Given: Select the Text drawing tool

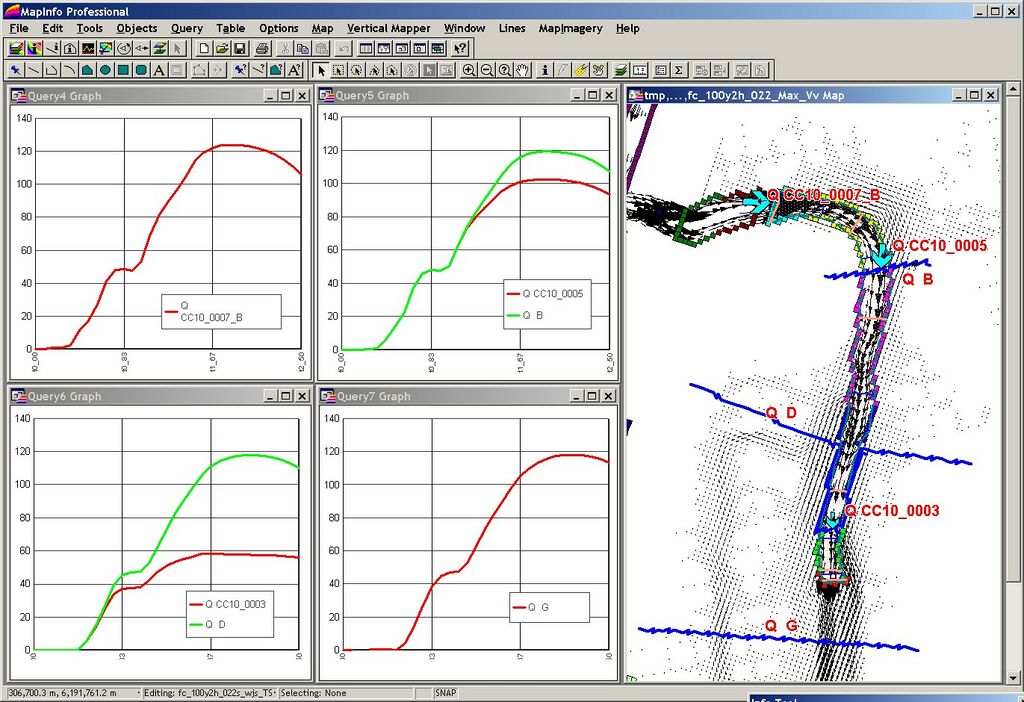Looking at the screenshot, I should (159, 70).
